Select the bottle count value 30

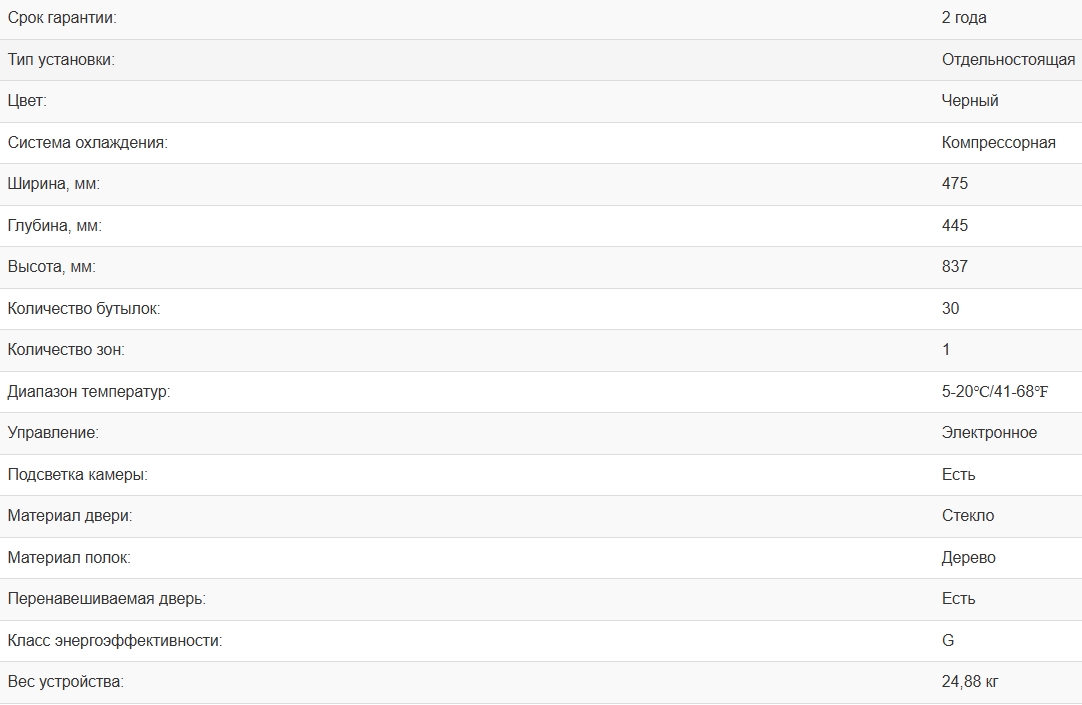point(950,309)
